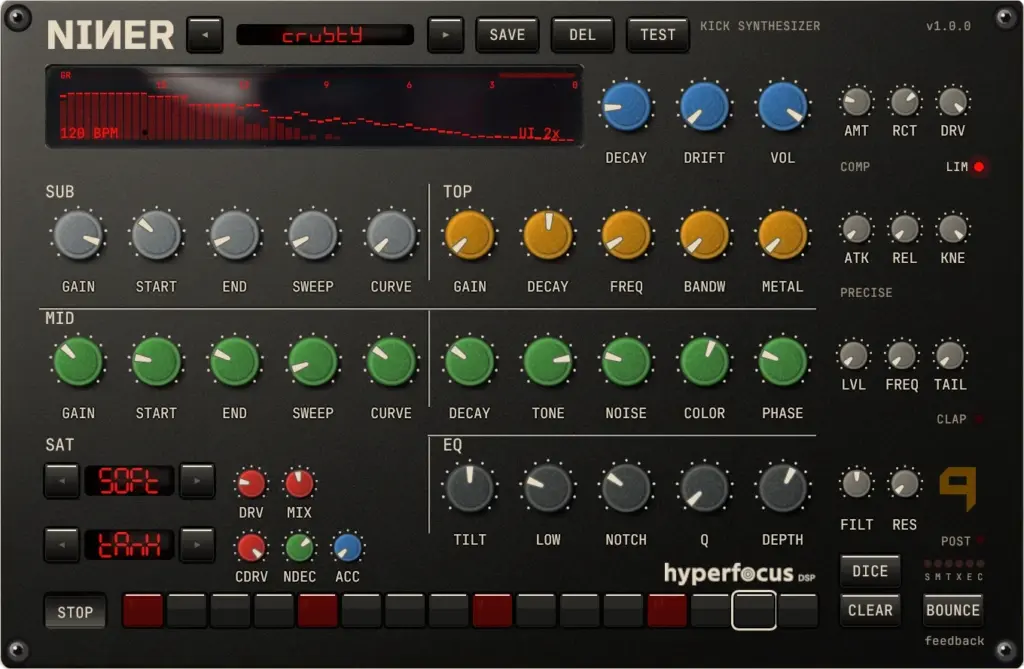Image resolution: width=1024 pixels, height=669 pixels.
Task: Delete preset with DEL button
Action: 582,35
